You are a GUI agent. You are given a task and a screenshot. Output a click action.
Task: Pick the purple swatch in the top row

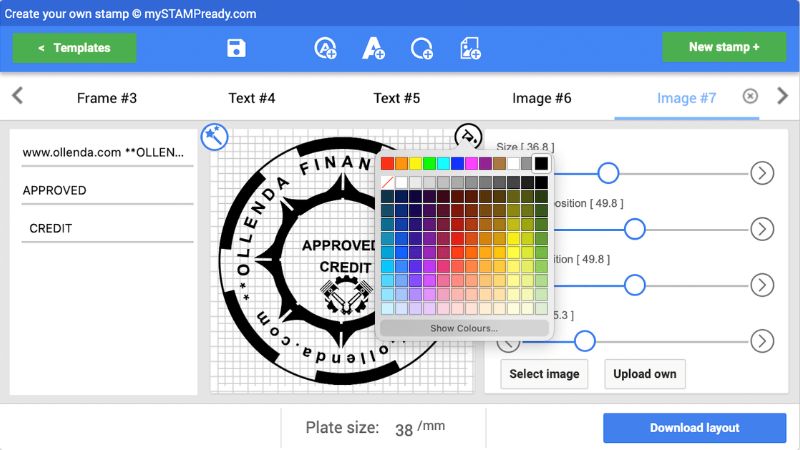(x=485, y=163)
